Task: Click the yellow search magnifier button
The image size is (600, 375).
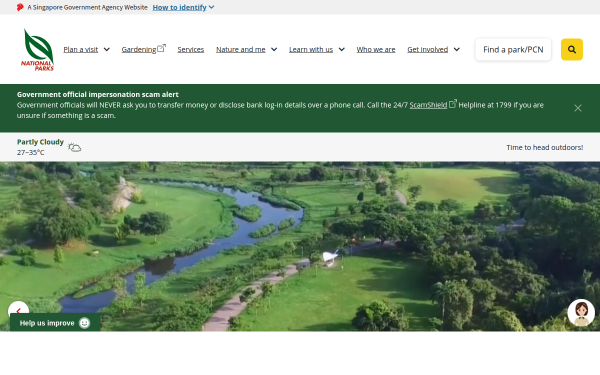Action: [572, 49]
